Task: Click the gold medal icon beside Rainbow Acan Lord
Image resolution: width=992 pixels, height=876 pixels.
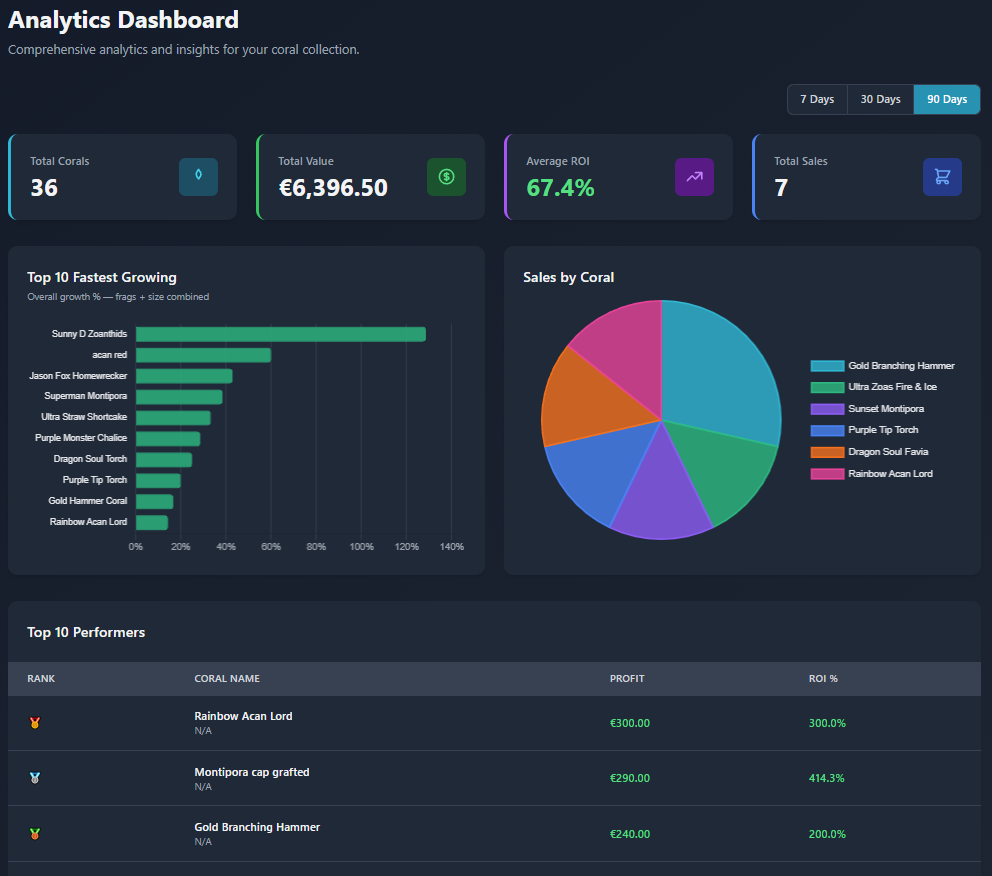Action: 34,722
